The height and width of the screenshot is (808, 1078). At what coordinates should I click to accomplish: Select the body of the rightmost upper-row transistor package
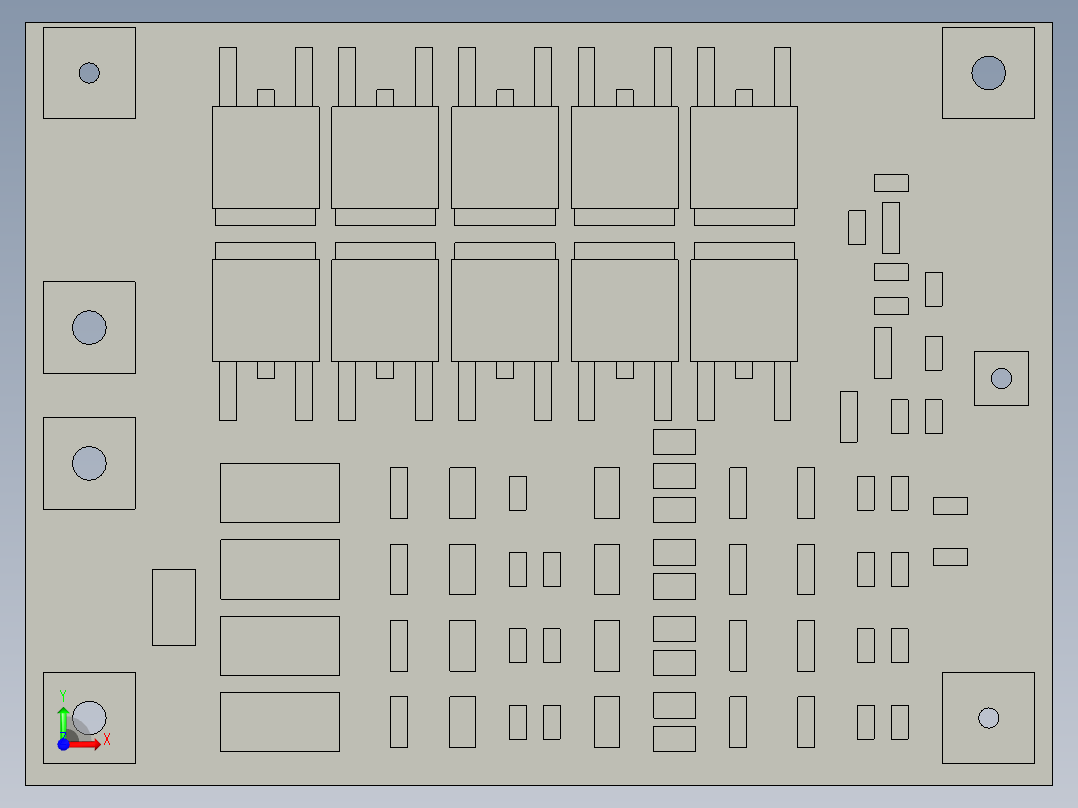point(744,157)
